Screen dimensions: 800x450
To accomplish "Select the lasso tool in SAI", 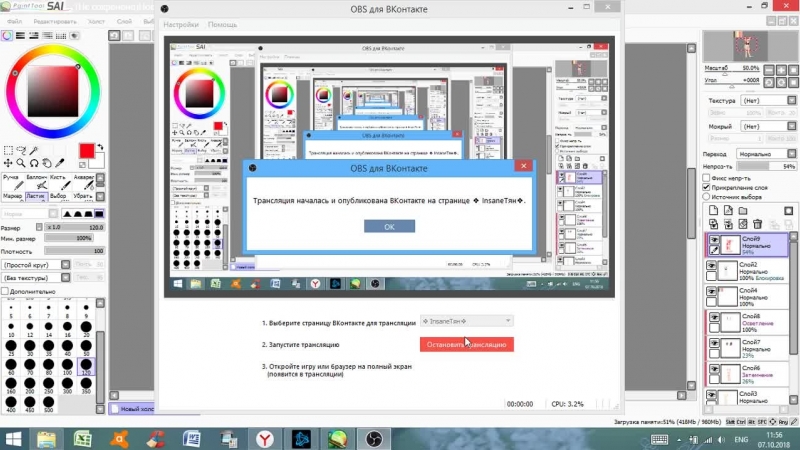I will pyautogui.click(x=21, y=151).
